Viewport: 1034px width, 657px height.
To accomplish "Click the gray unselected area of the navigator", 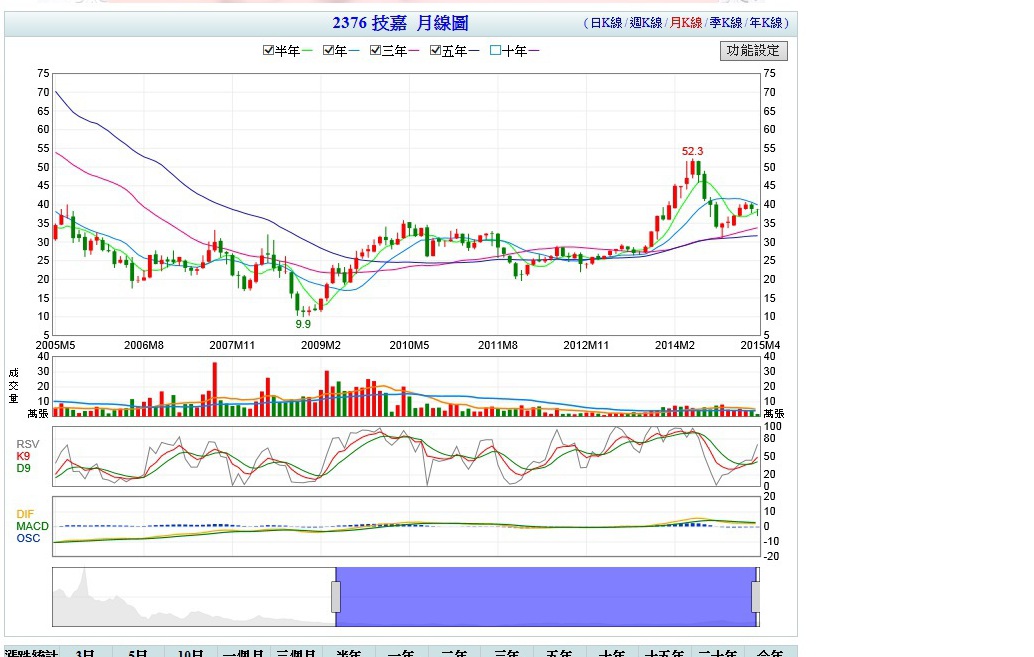I will coord(190,597).
